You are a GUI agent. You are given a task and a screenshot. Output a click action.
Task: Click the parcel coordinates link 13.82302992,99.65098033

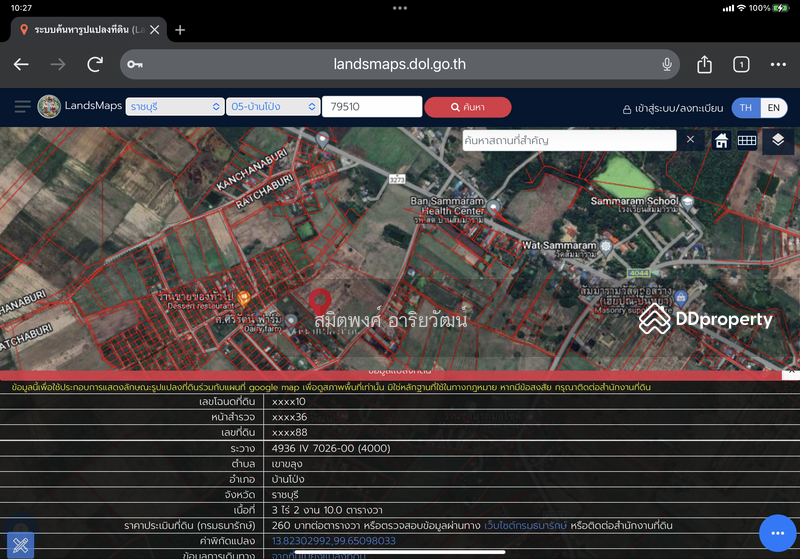[x=334, y=541]
